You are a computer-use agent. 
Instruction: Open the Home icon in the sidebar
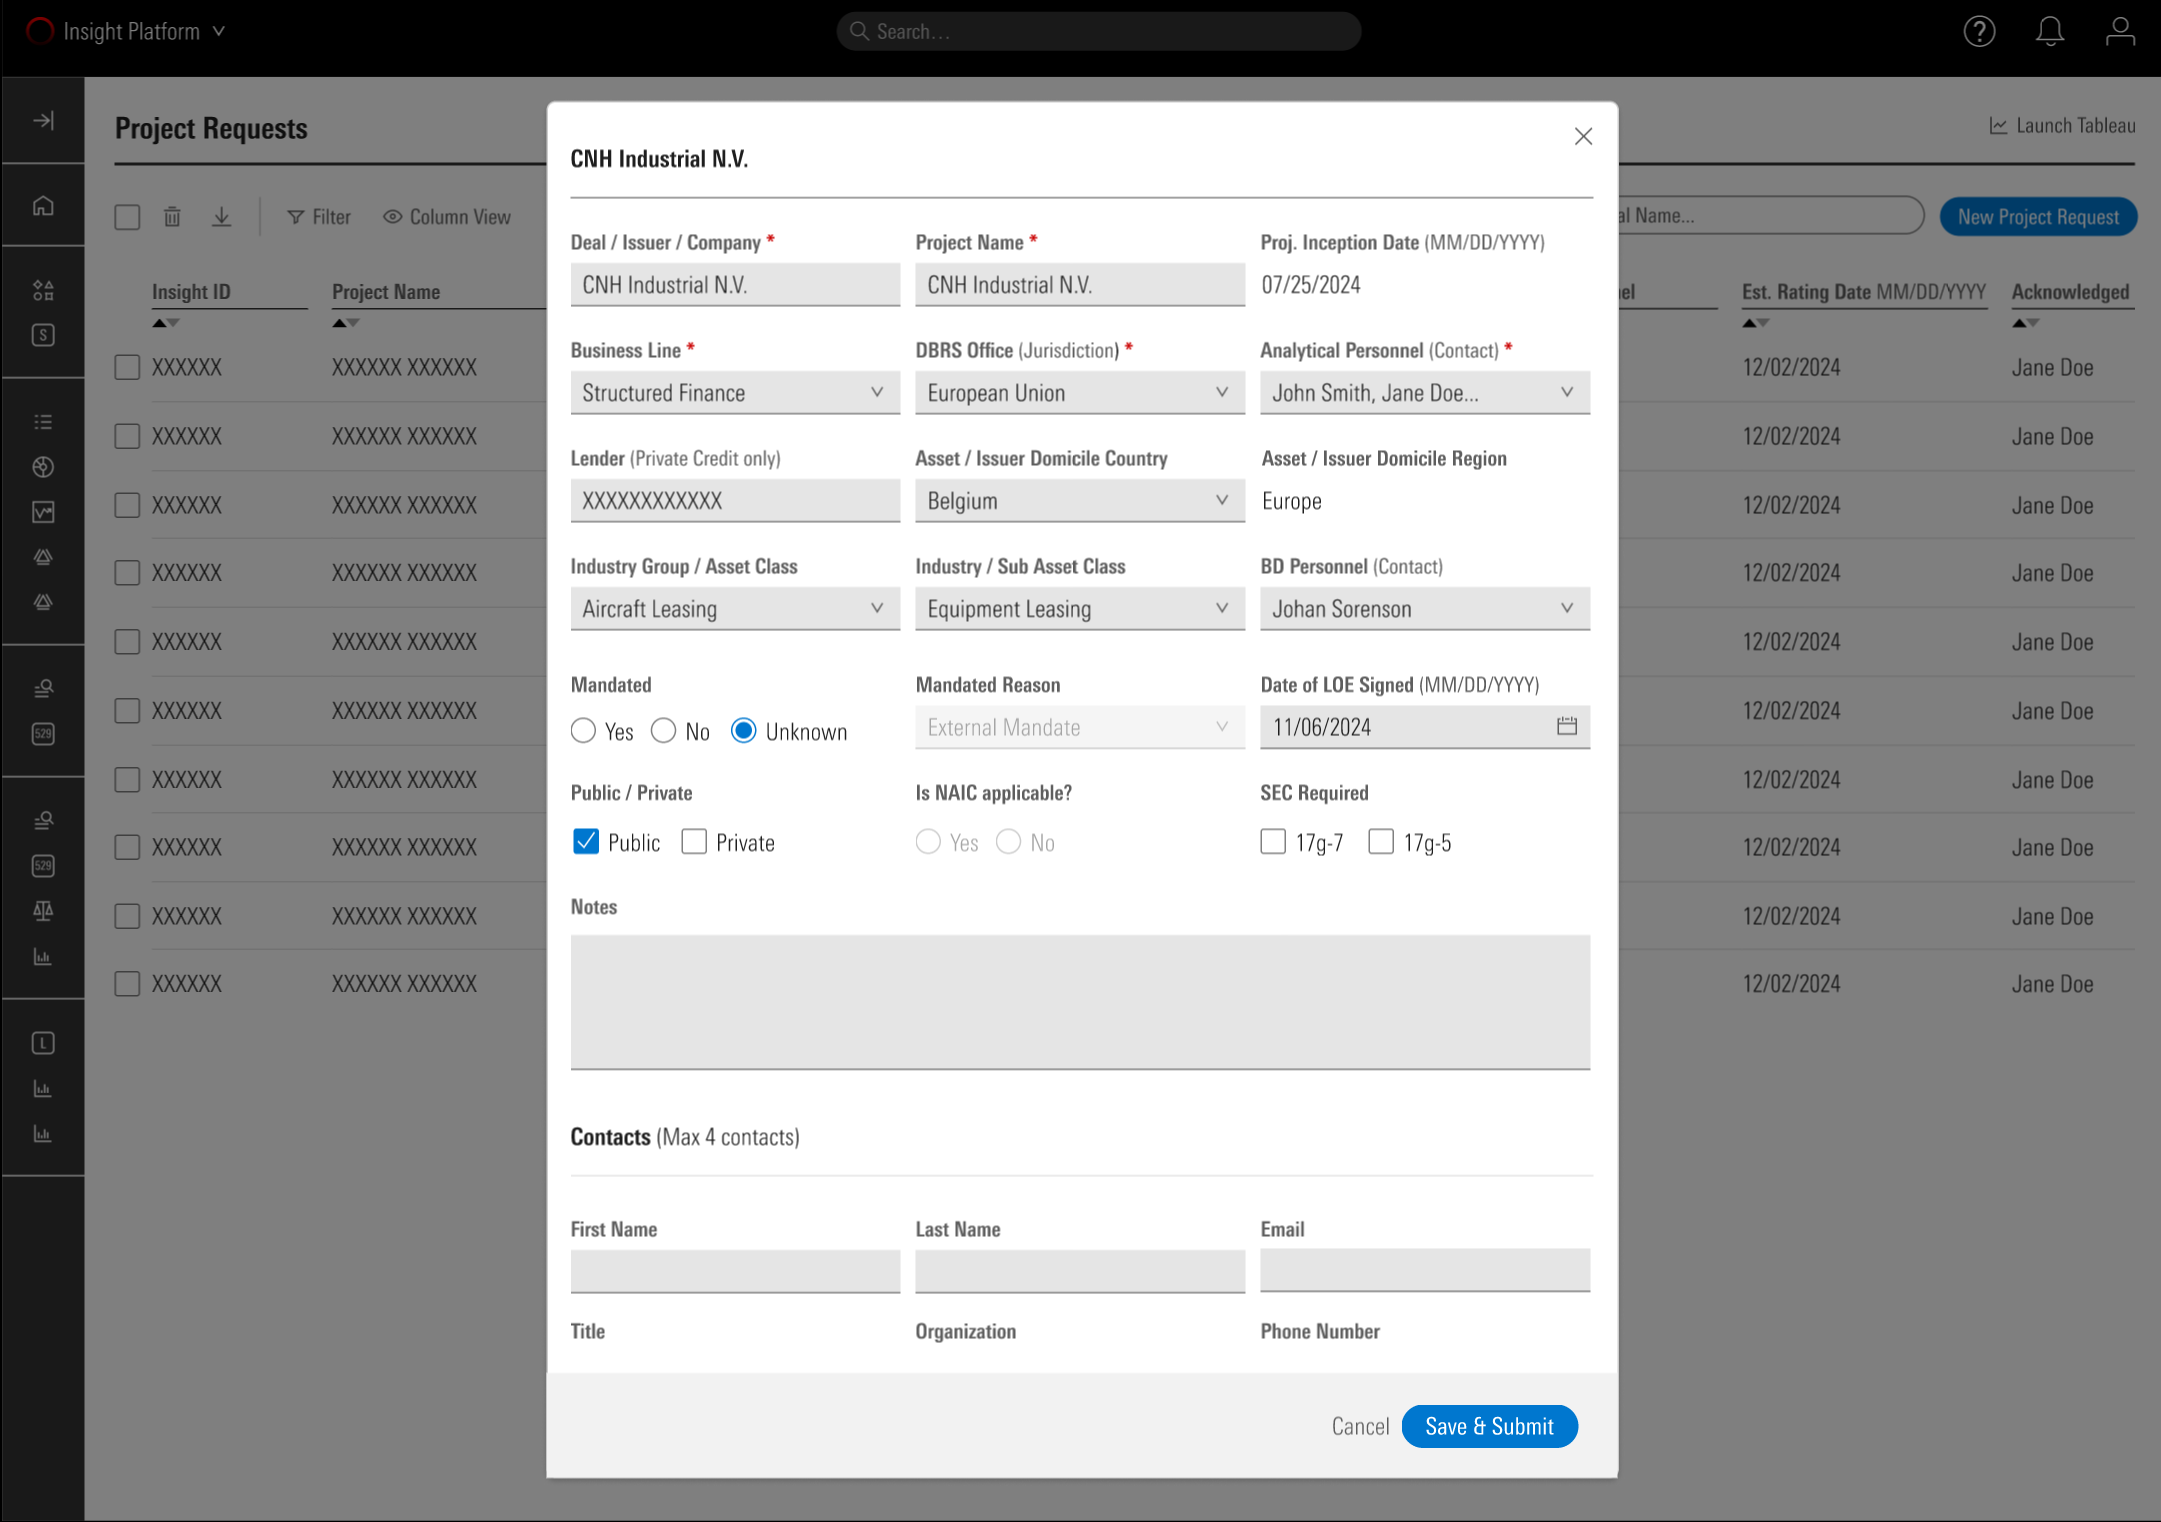(x=43, y=206)
